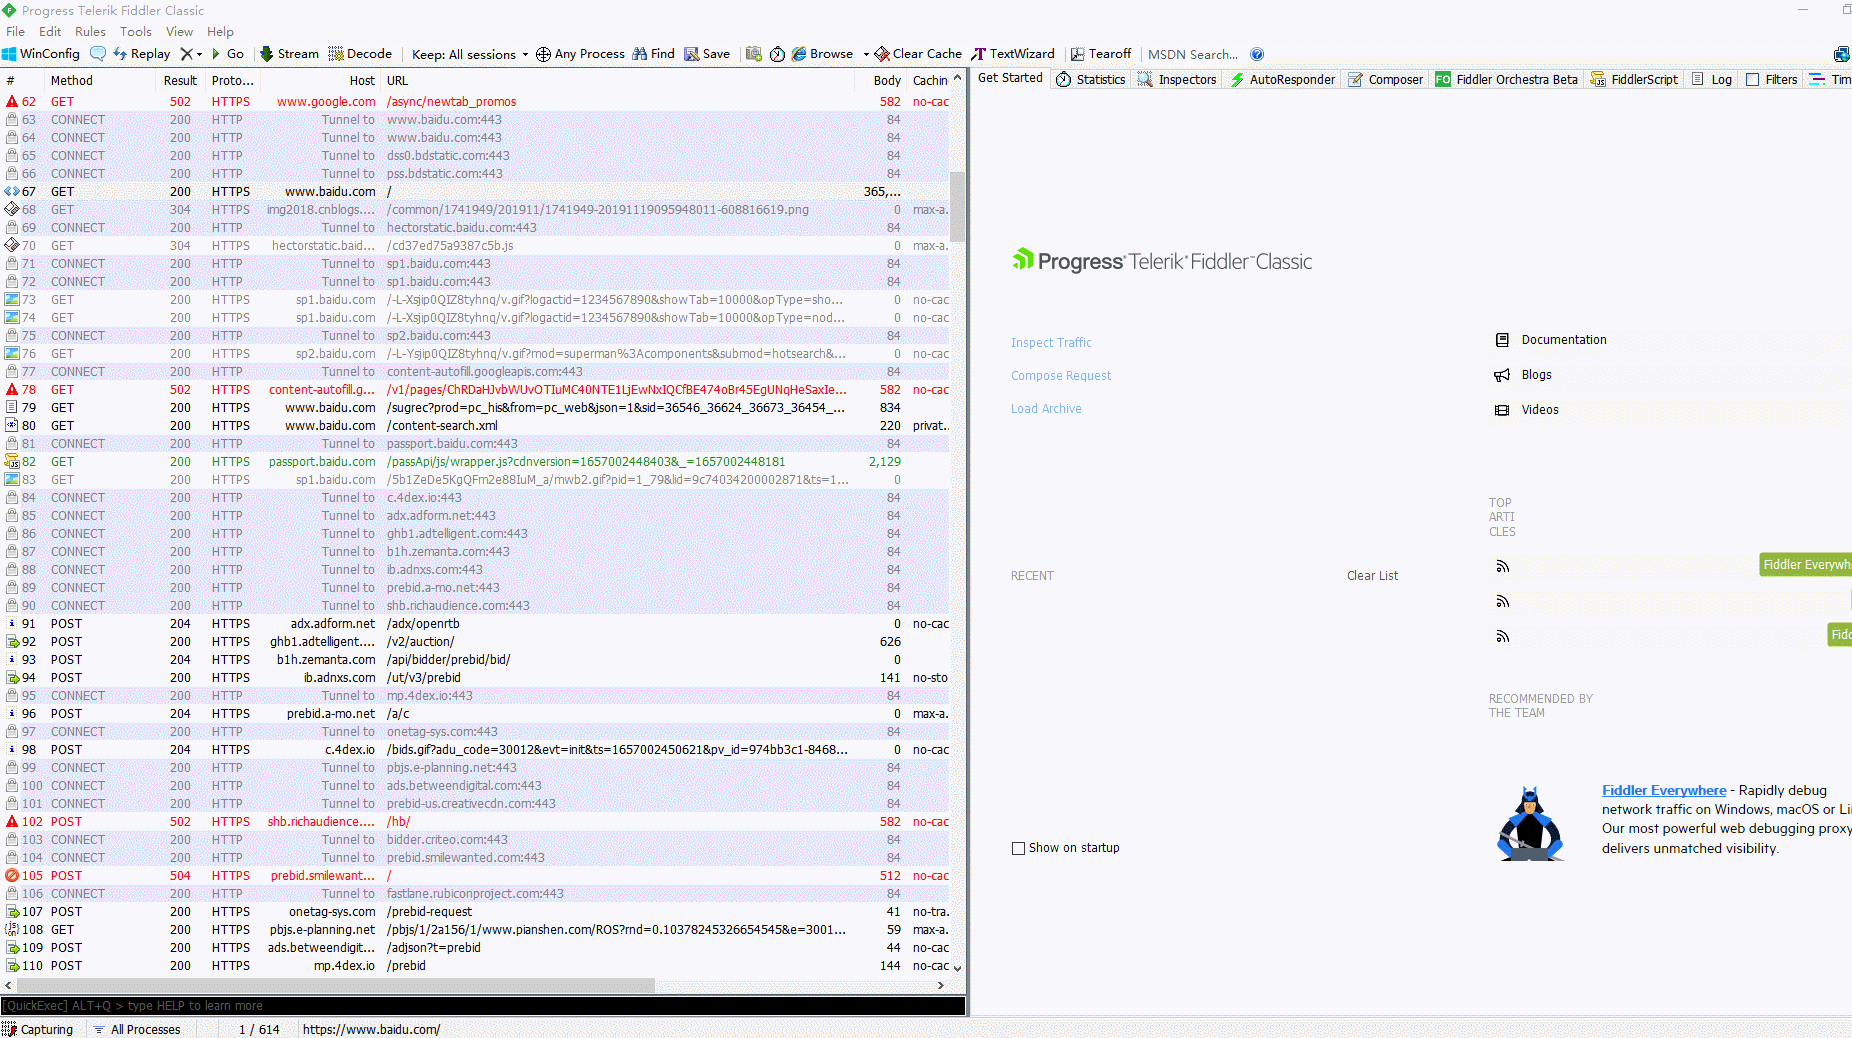
Task: Select session 82 passport.baidu.com row
Action: coord(475,461)
